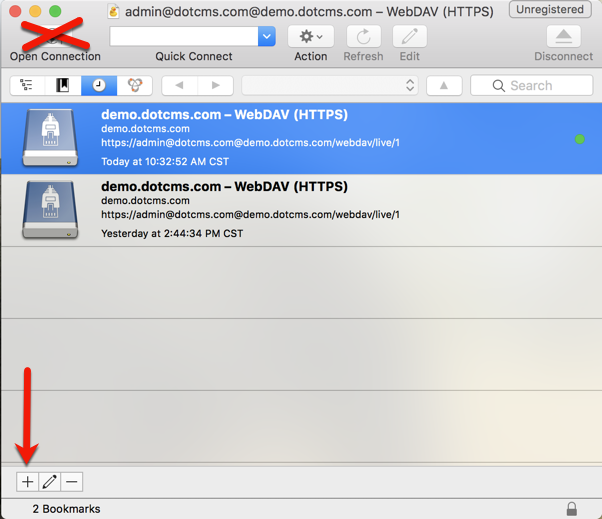Switch to the browser outline view

coord(27,86)
